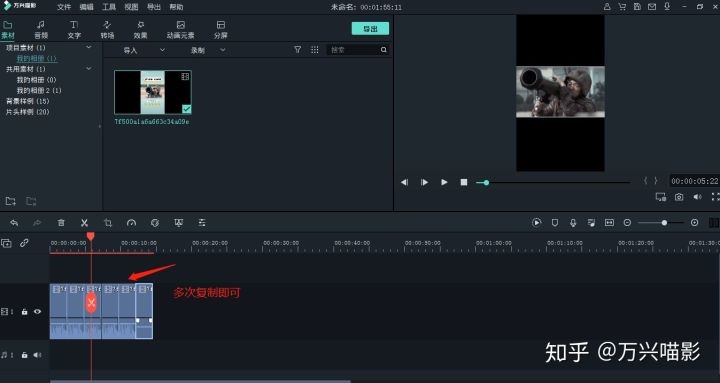720x383 pixels.
Task: Open the color correction tool
Action: click(155, 223)
